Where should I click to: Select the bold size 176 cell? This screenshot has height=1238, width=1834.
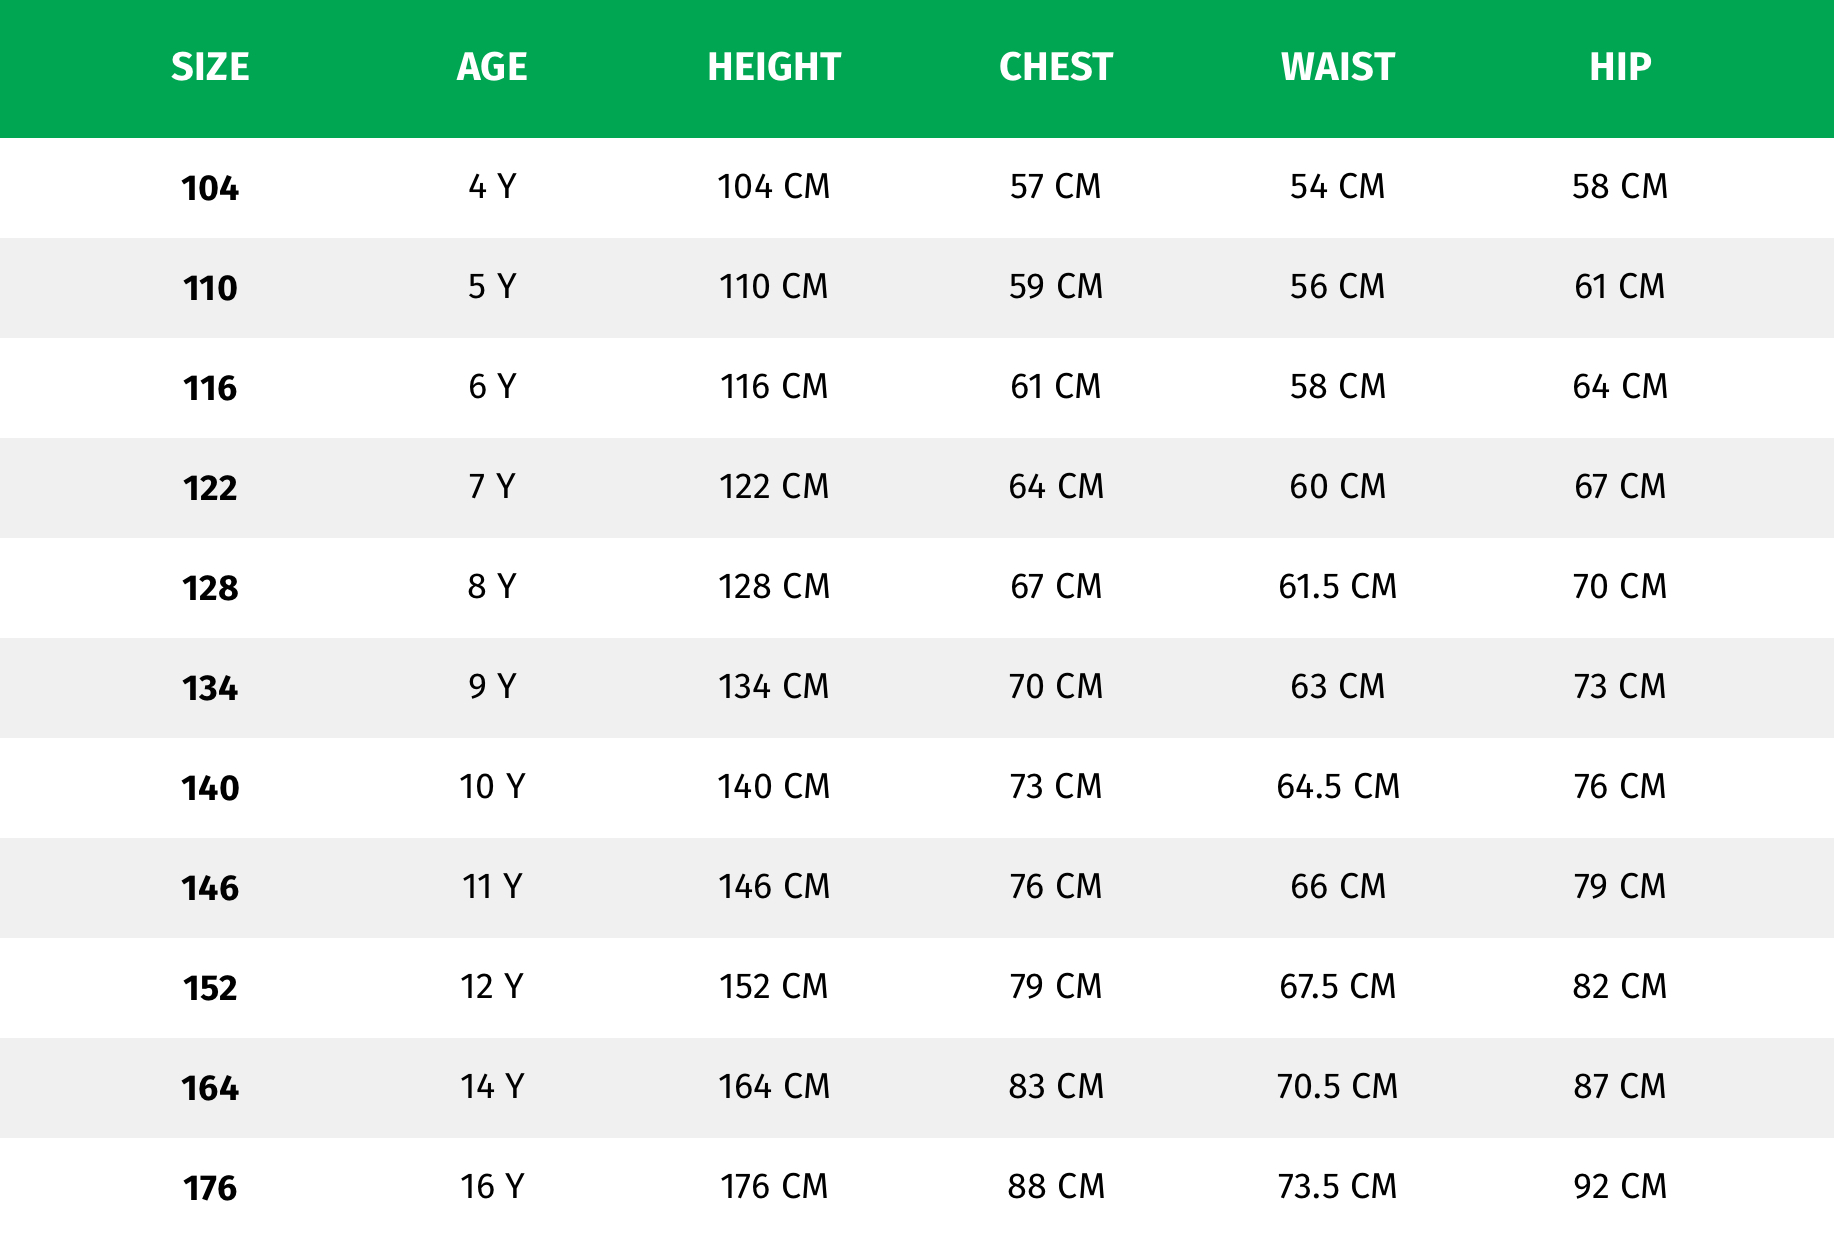210,1188
